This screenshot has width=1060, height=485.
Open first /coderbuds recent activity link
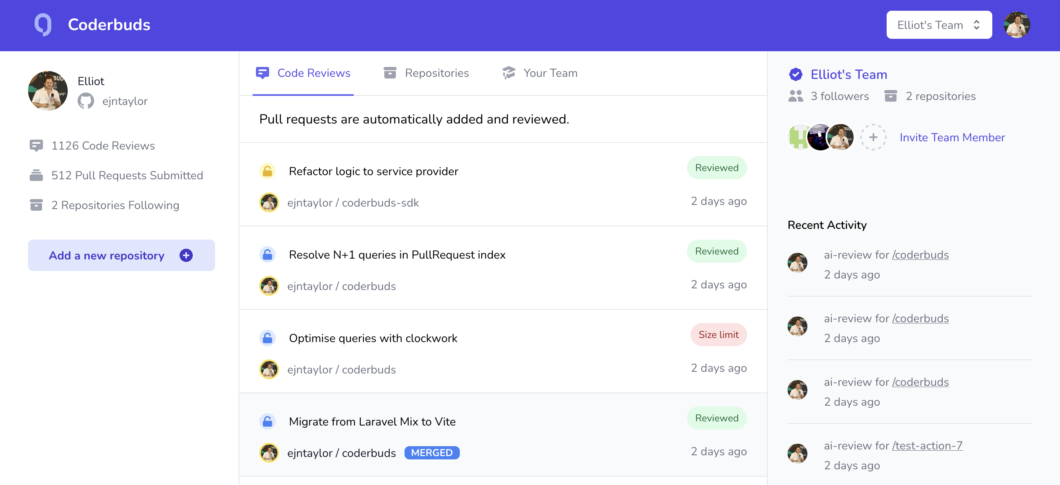click(920, 255)
